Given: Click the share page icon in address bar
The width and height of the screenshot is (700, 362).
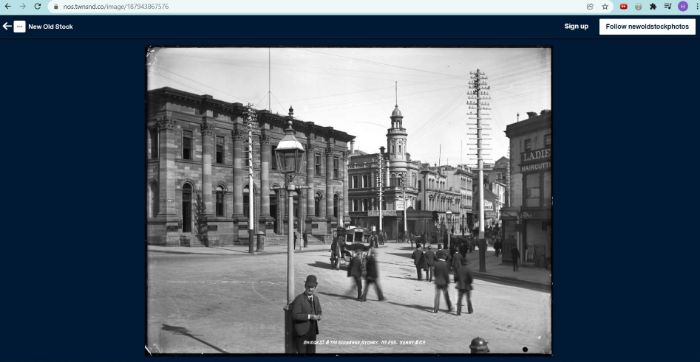Looking at the screenshot, I should (x=590, y=7).
